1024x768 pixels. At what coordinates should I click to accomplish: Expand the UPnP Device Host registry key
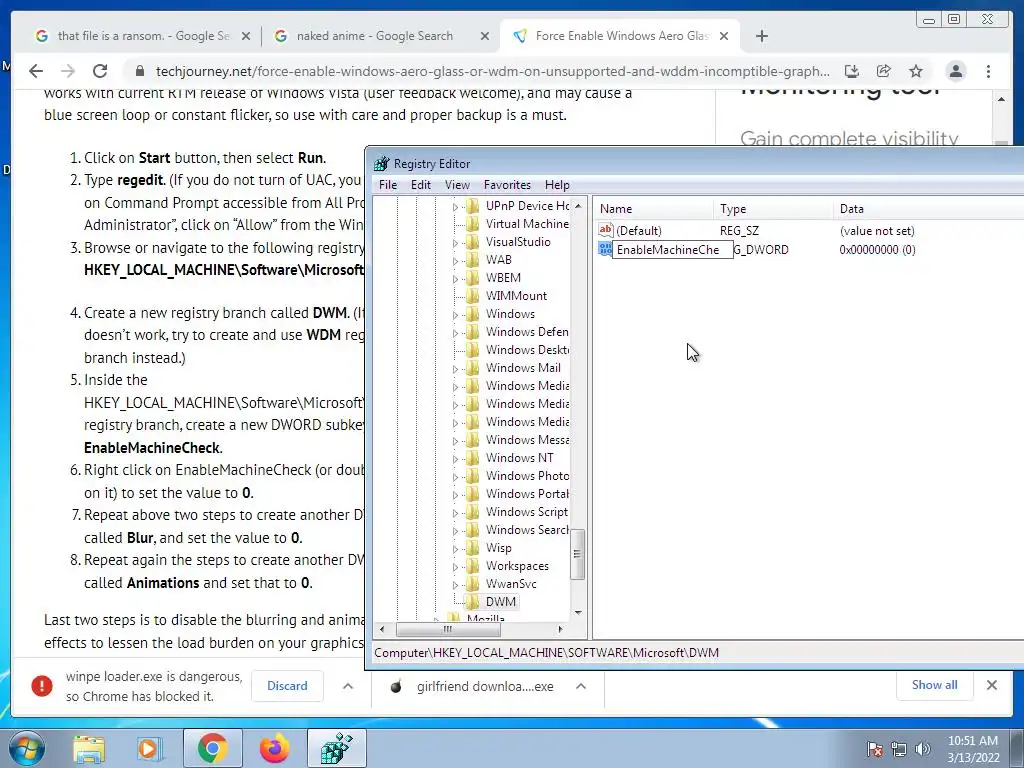point(455,207)
